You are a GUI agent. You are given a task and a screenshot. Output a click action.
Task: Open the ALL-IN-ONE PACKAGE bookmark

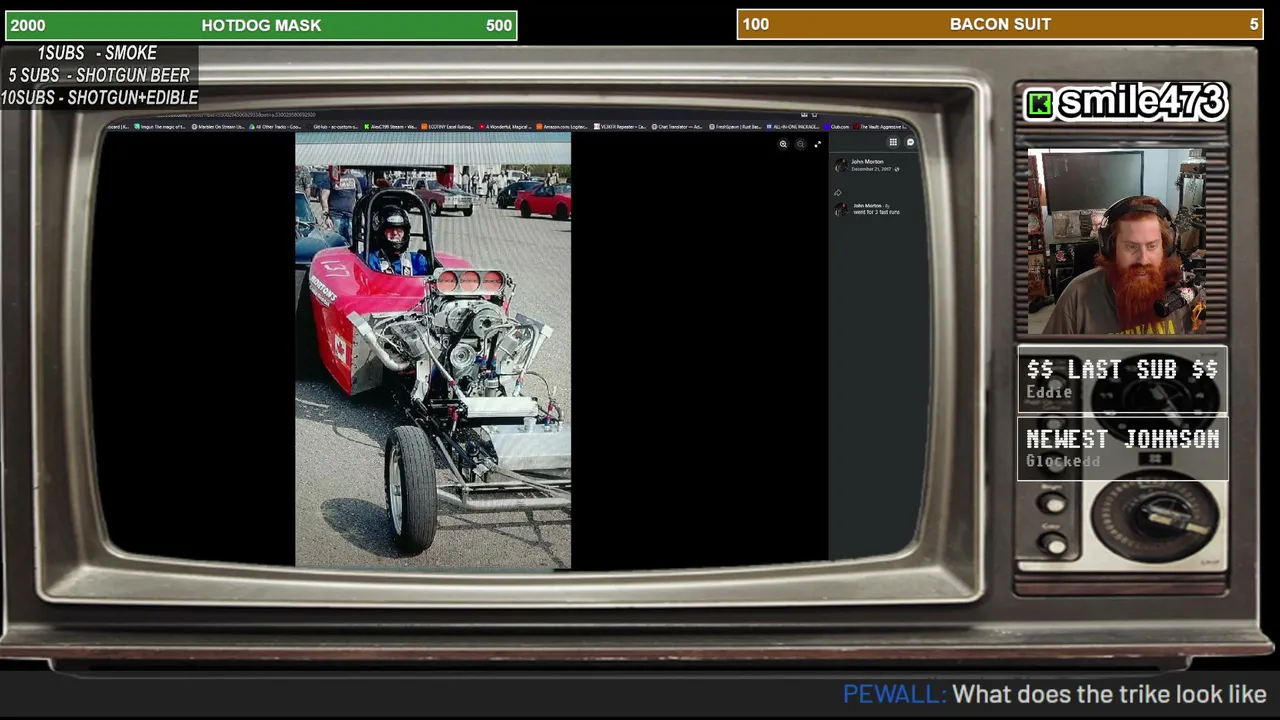tap(793, 127)
